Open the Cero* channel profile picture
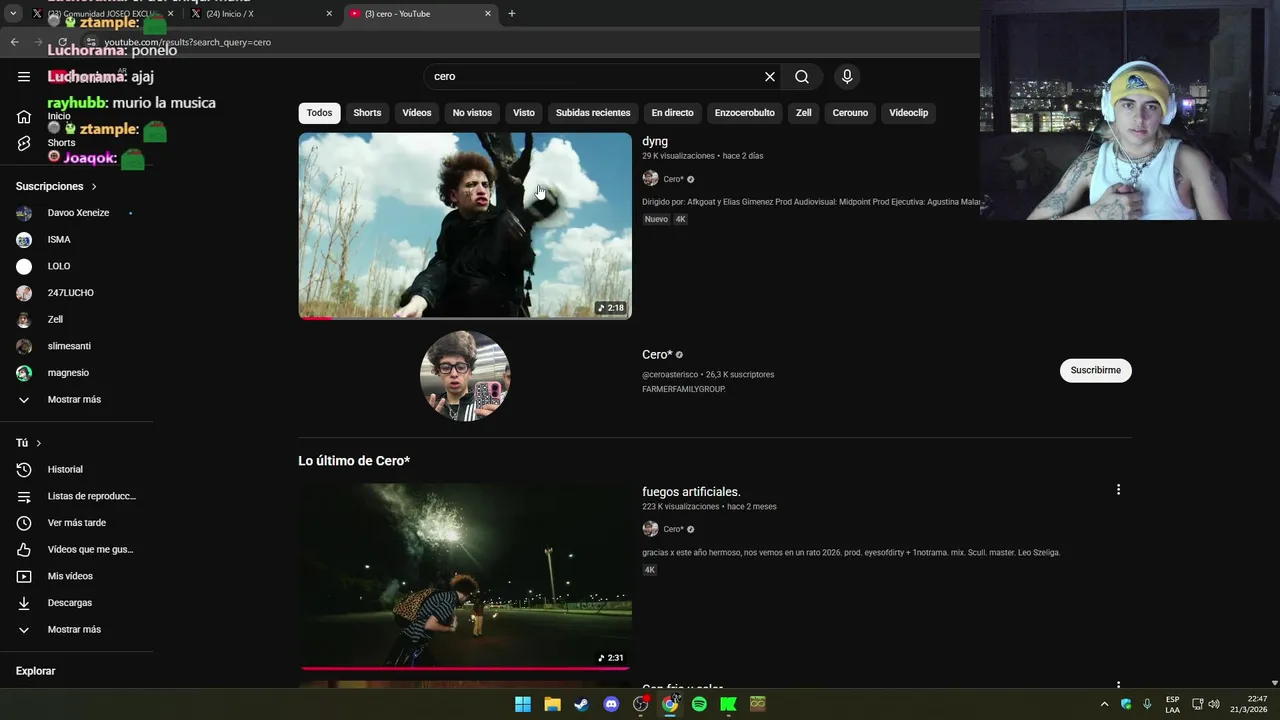This screenshot has height=720, width=1280. (465, 376)
